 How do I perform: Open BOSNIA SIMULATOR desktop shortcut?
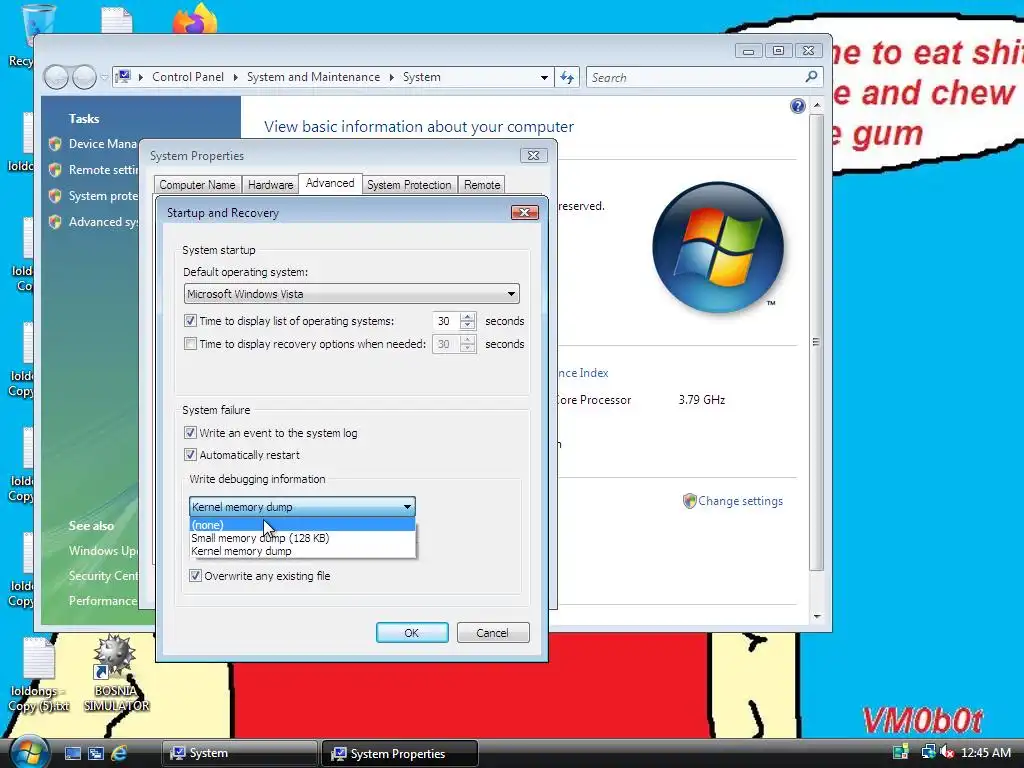coord(116,674)
